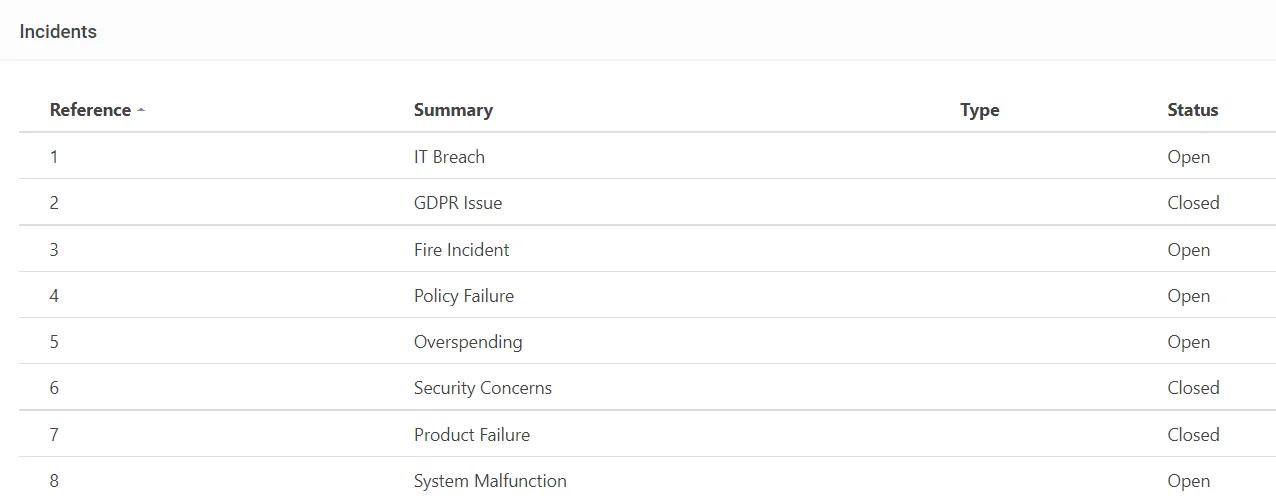Open the System Malfunction incident

[490, 481]
